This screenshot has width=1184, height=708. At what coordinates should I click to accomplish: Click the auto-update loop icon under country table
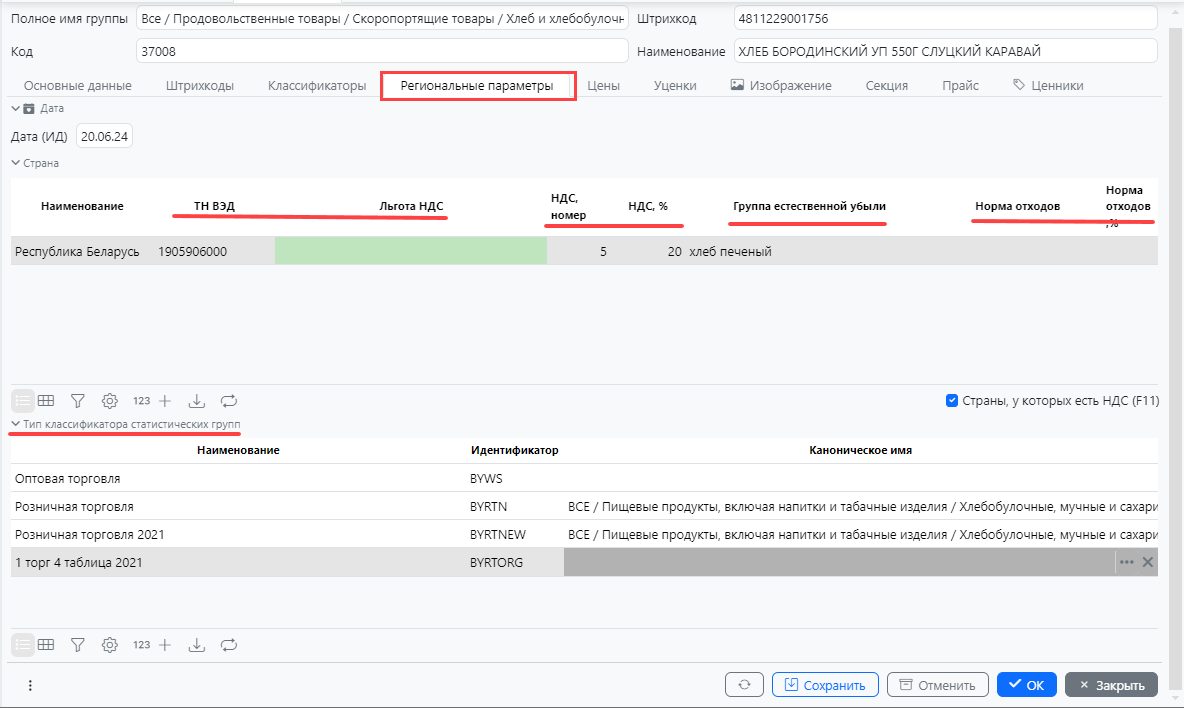tap(229, 401)
